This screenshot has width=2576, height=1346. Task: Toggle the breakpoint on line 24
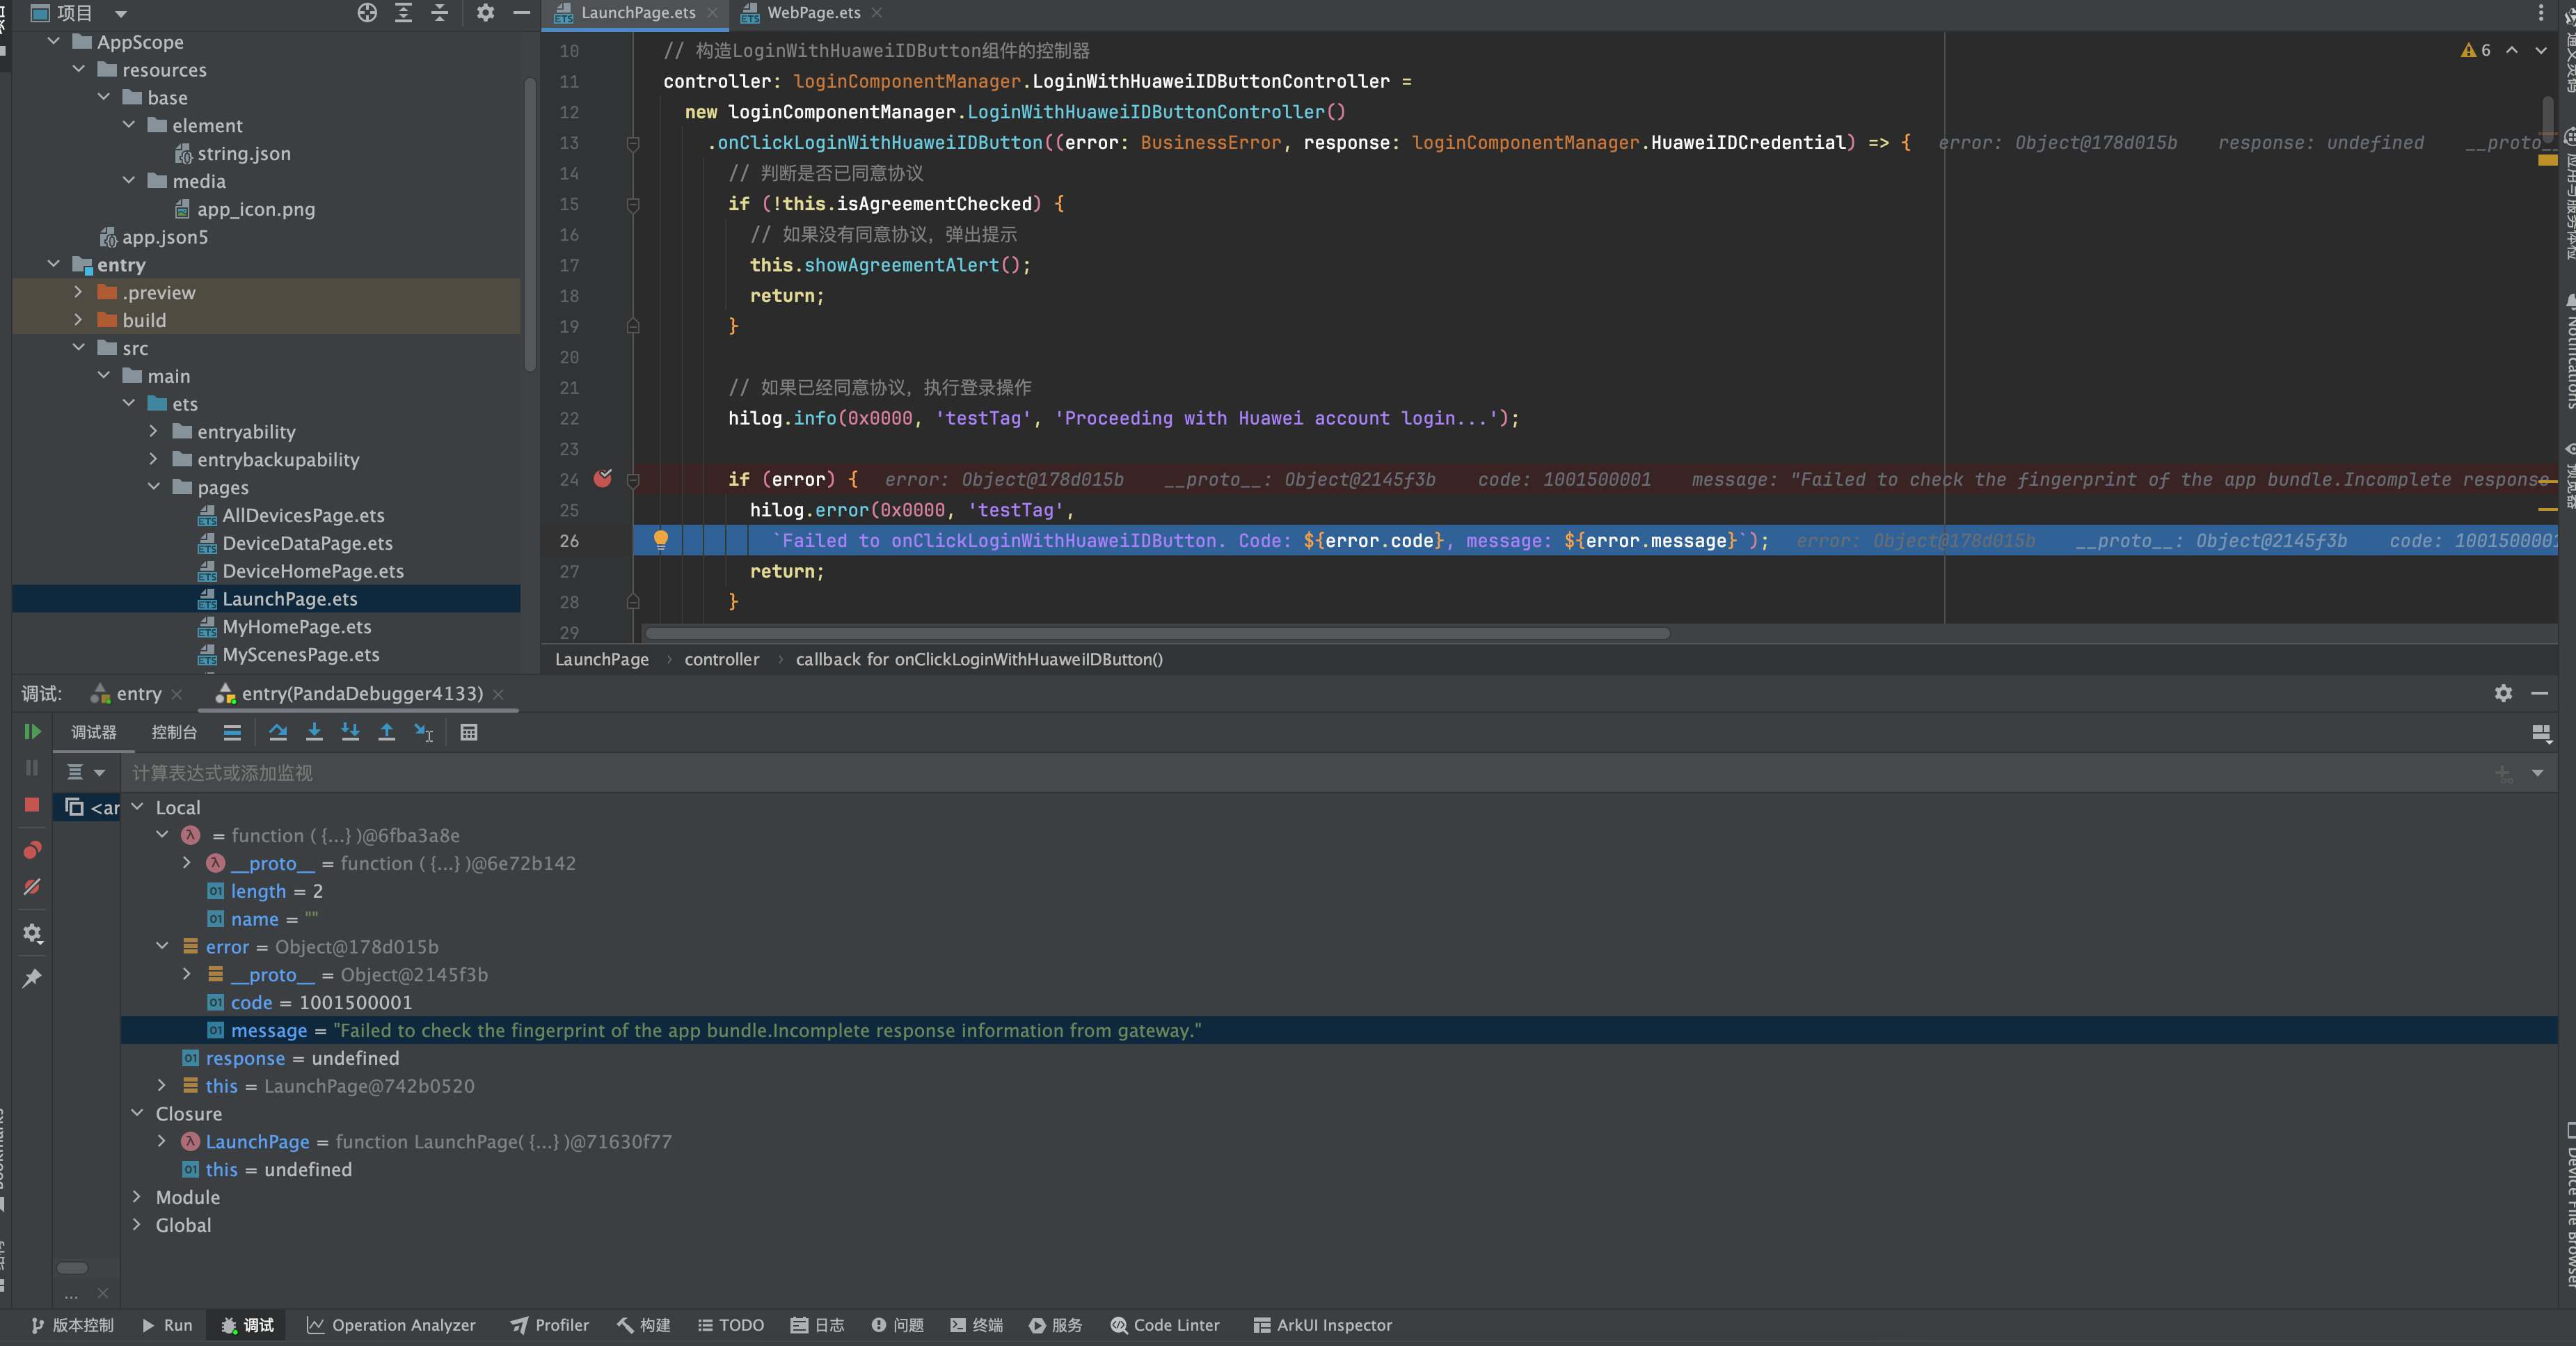point(603,478)
